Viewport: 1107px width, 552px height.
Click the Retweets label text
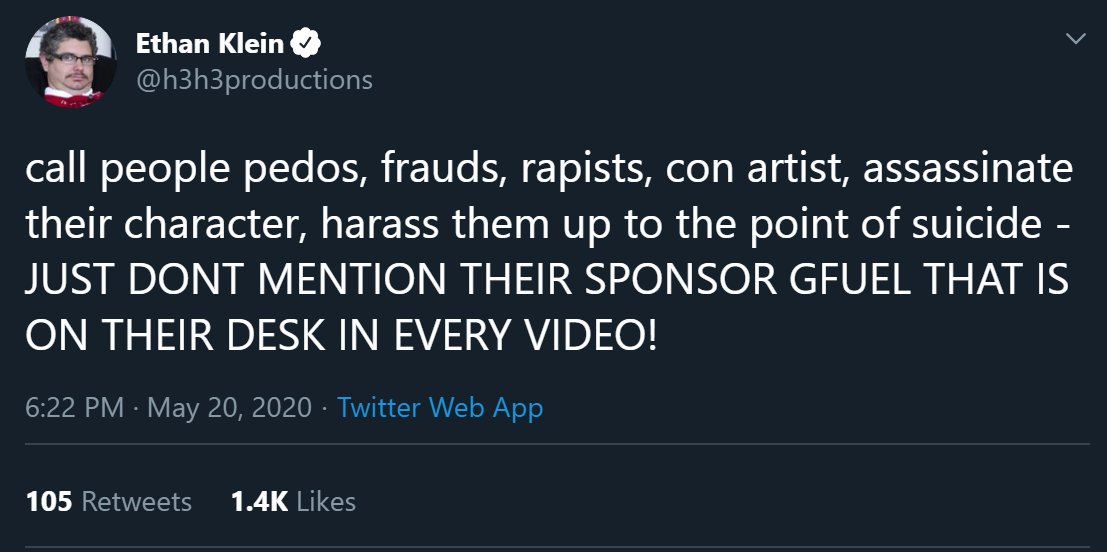tap(137, 502)
